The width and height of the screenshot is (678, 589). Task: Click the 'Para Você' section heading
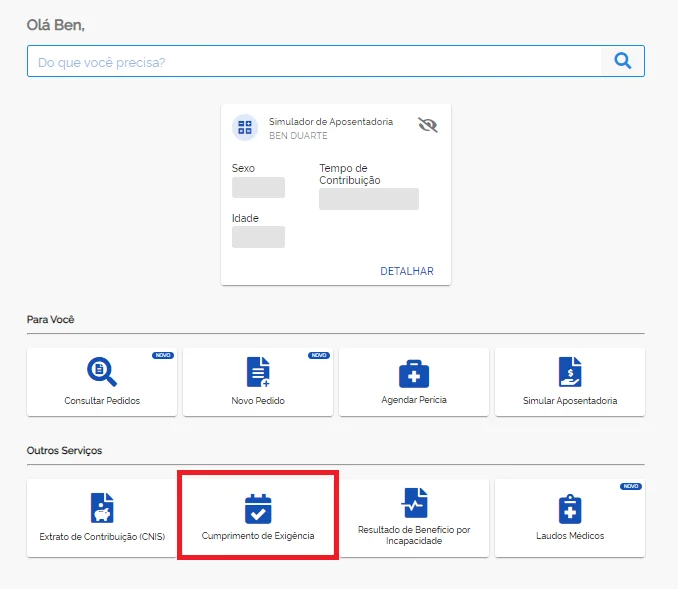point(51,320)
